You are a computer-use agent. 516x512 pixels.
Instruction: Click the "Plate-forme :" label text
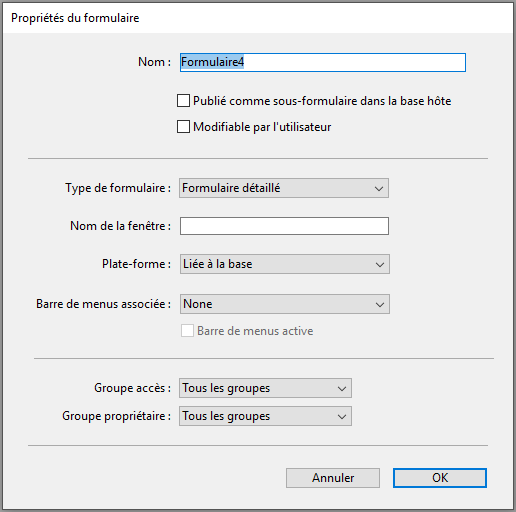[x=136, y=264]
